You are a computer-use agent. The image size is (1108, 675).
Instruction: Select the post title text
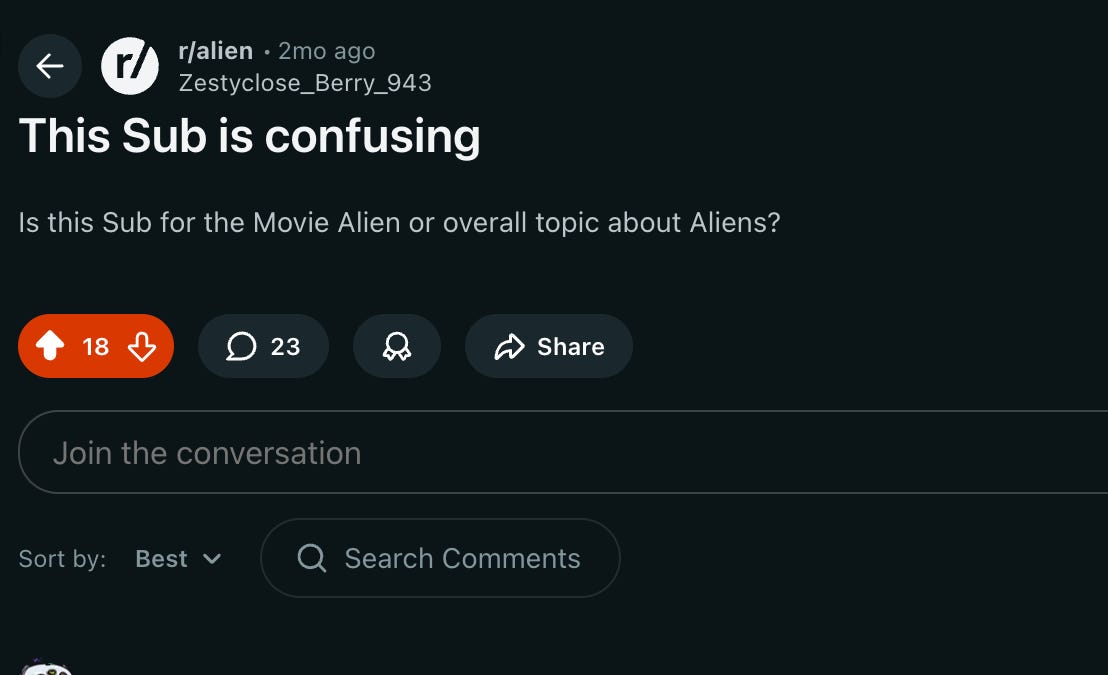point(248,136)
